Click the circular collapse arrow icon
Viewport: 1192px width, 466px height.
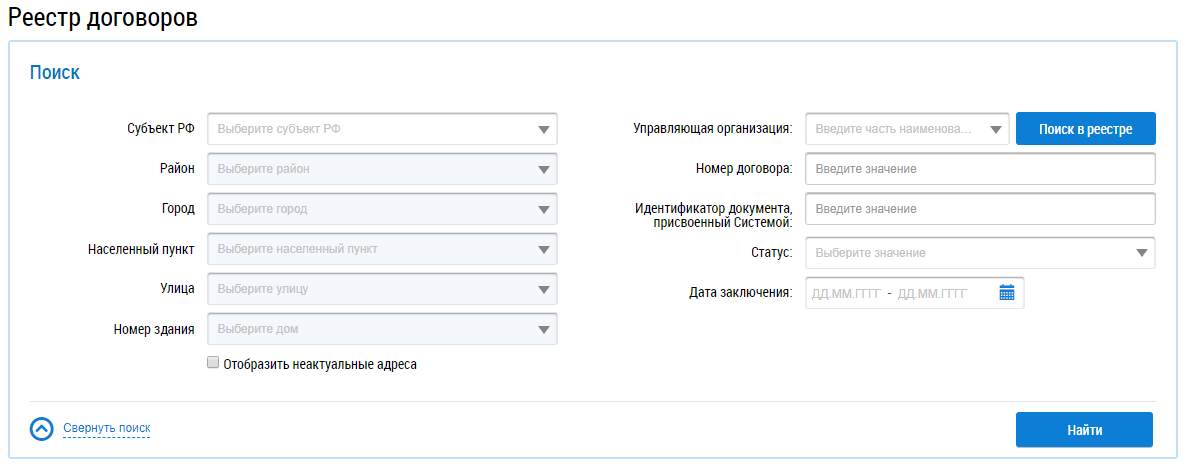[41, 429]
